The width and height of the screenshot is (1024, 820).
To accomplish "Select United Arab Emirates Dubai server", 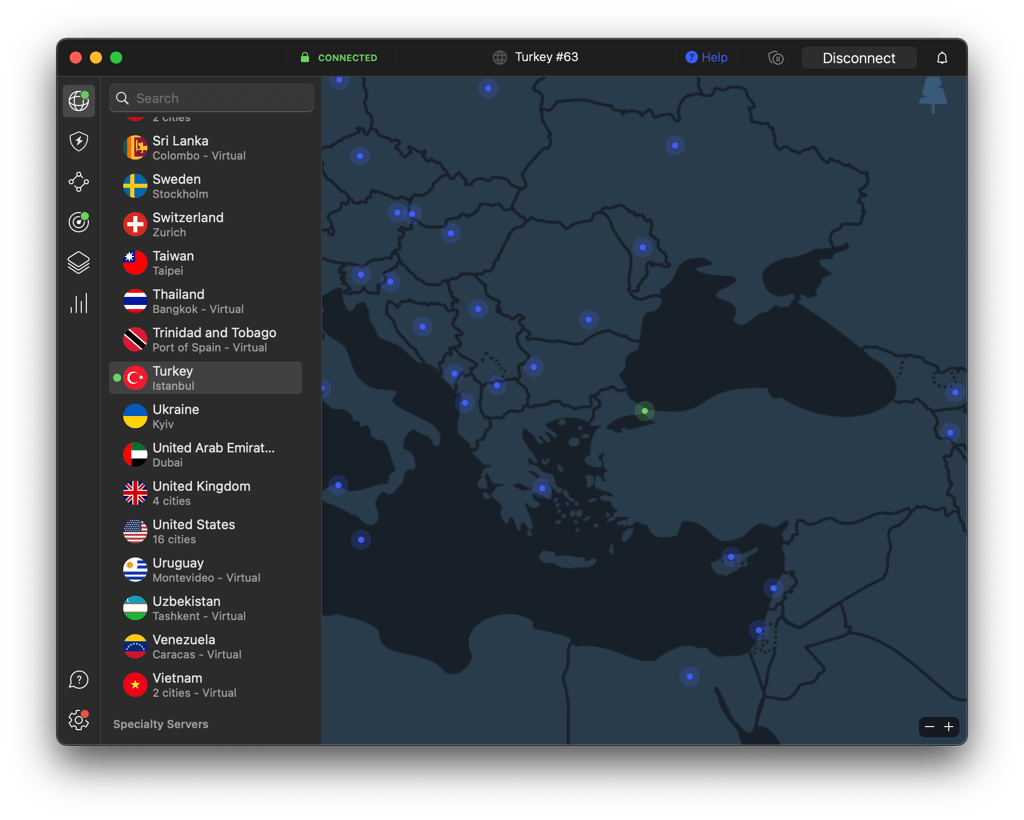I will click(x=206, y=454).
